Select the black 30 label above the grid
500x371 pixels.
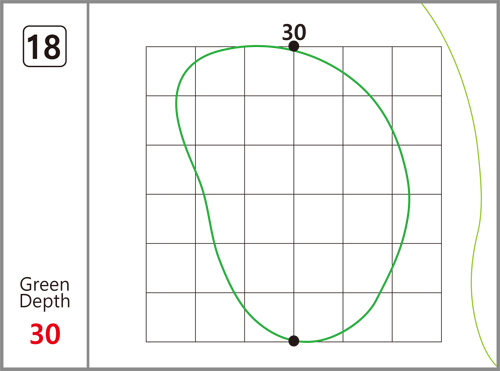tap(294, 32)
